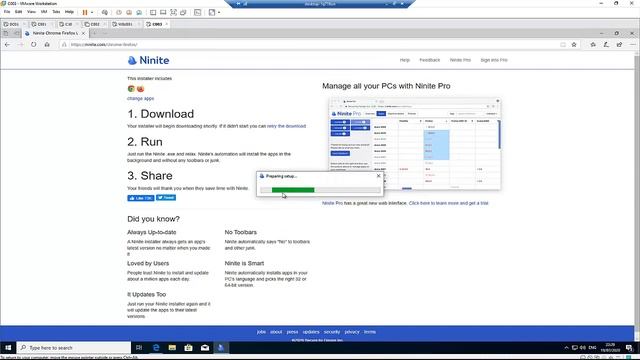The width and height of the screenshot is (640, 360).
Task: Click the Facebook Like button
Action: 140,198
